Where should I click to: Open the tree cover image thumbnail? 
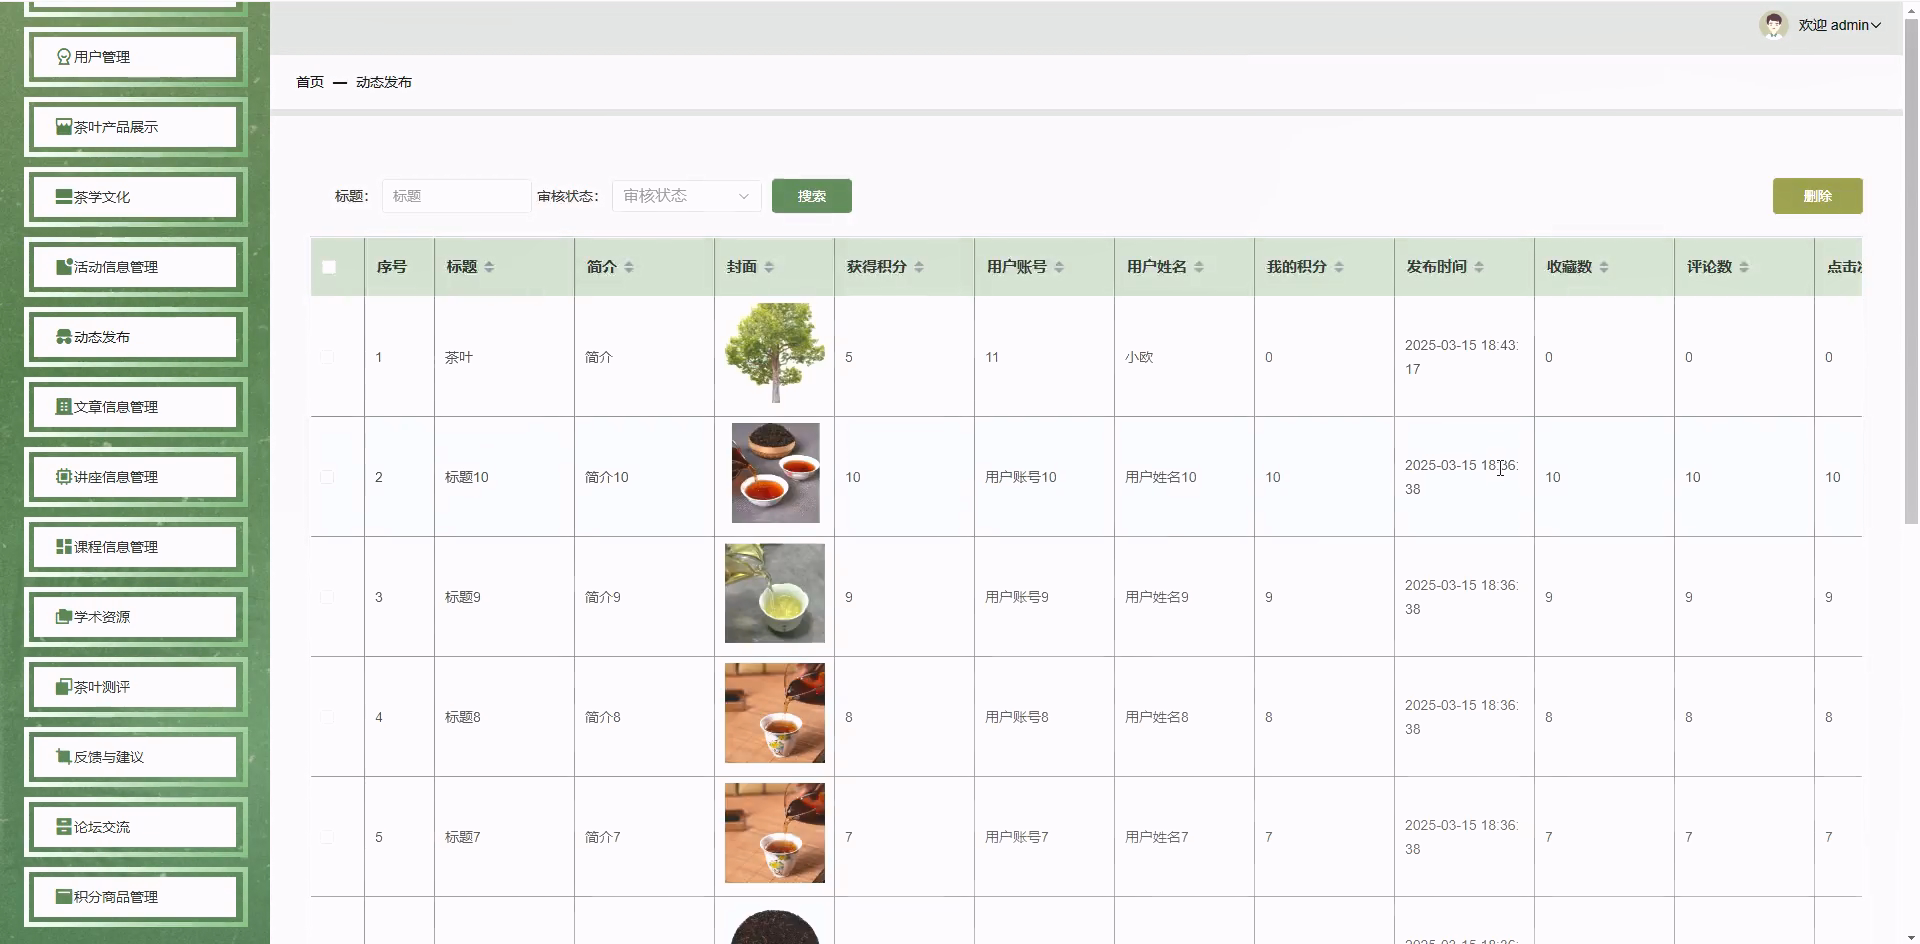coord(775,353)
